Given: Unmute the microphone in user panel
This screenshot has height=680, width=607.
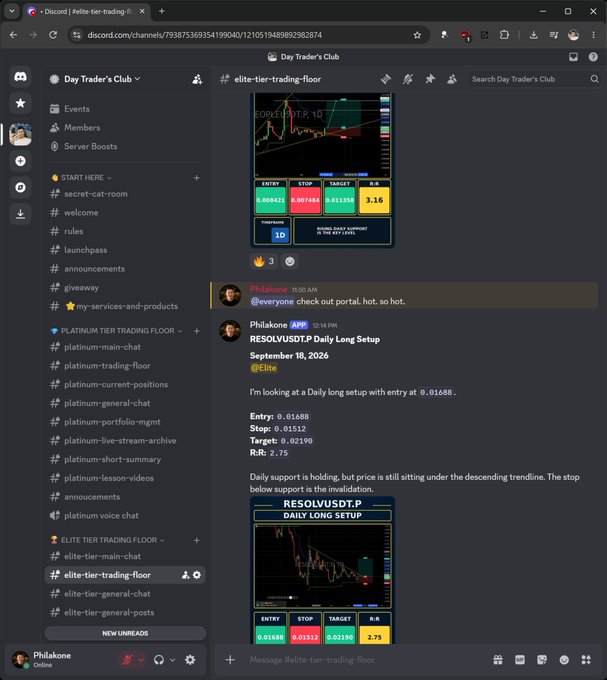Looking at the screenshot, I should (127, 660).
